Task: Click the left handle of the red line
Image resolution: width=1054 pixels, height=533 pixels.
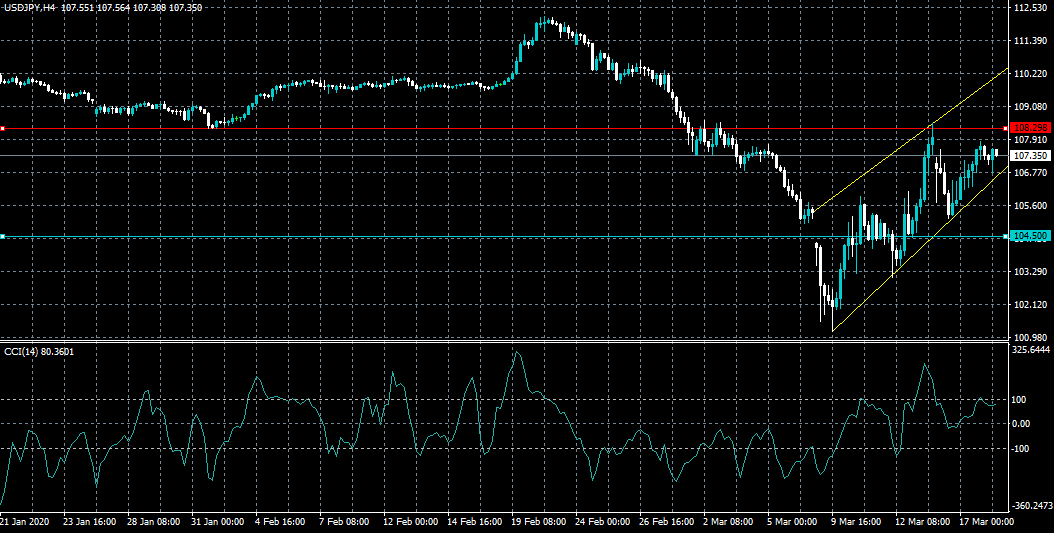Action: (x=3, y=128)
